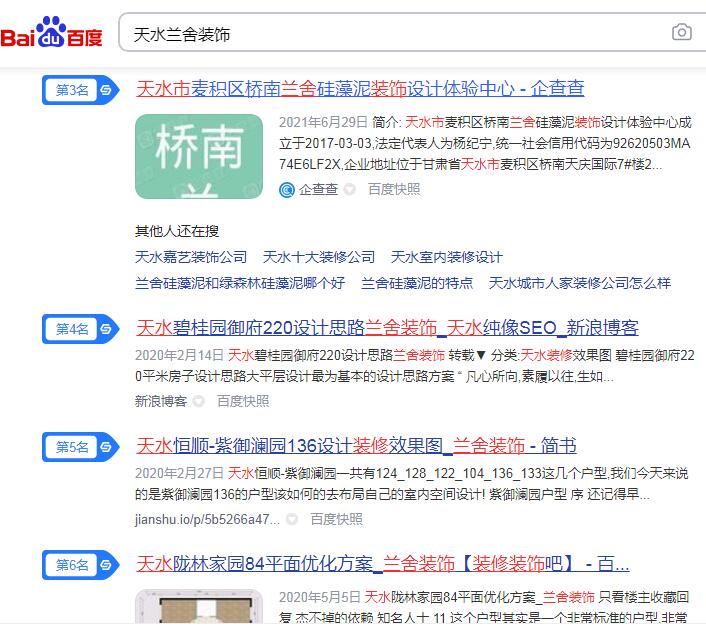The image size is (706, 638).
Task: Open 天水陇林家园84平面优化方案 result title
Action: (383, 564)
